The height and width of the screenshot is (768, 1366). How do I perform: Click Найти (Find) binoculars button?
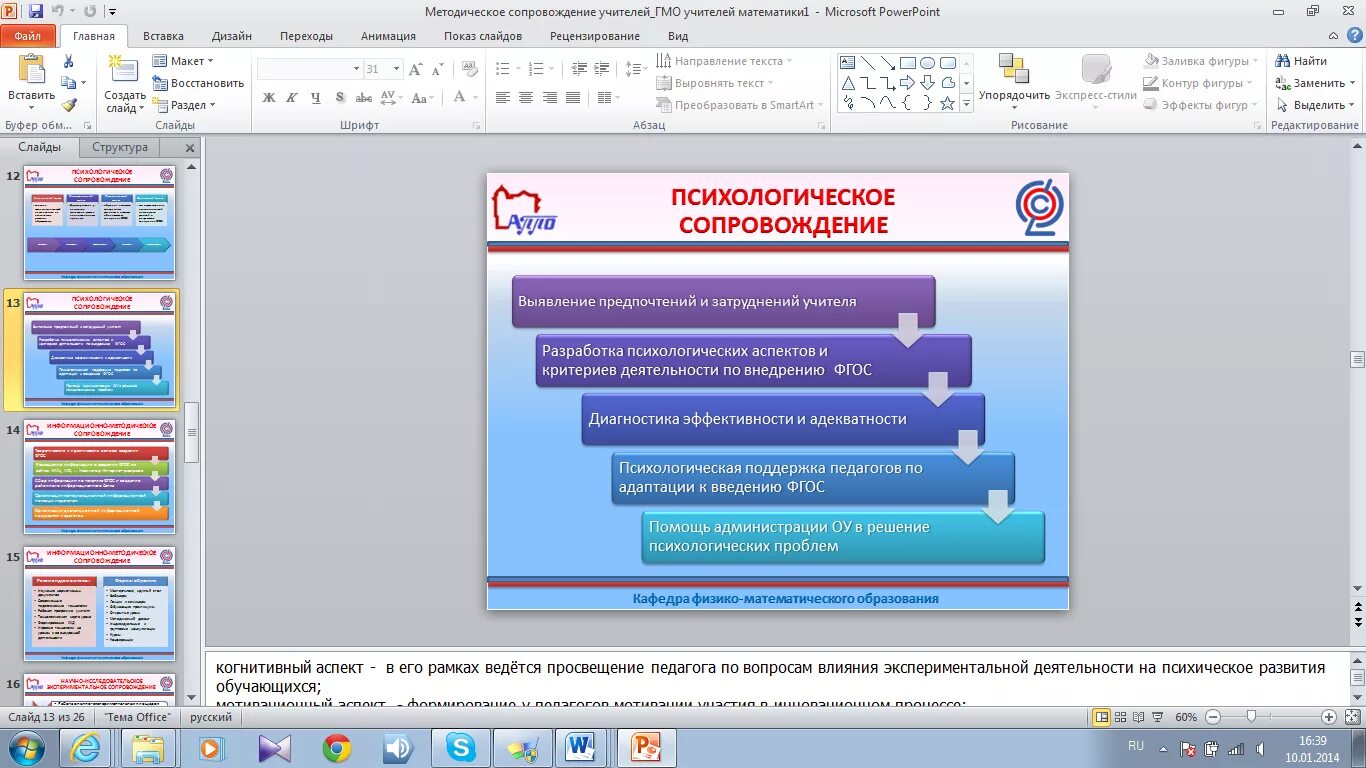point(1301,61)
